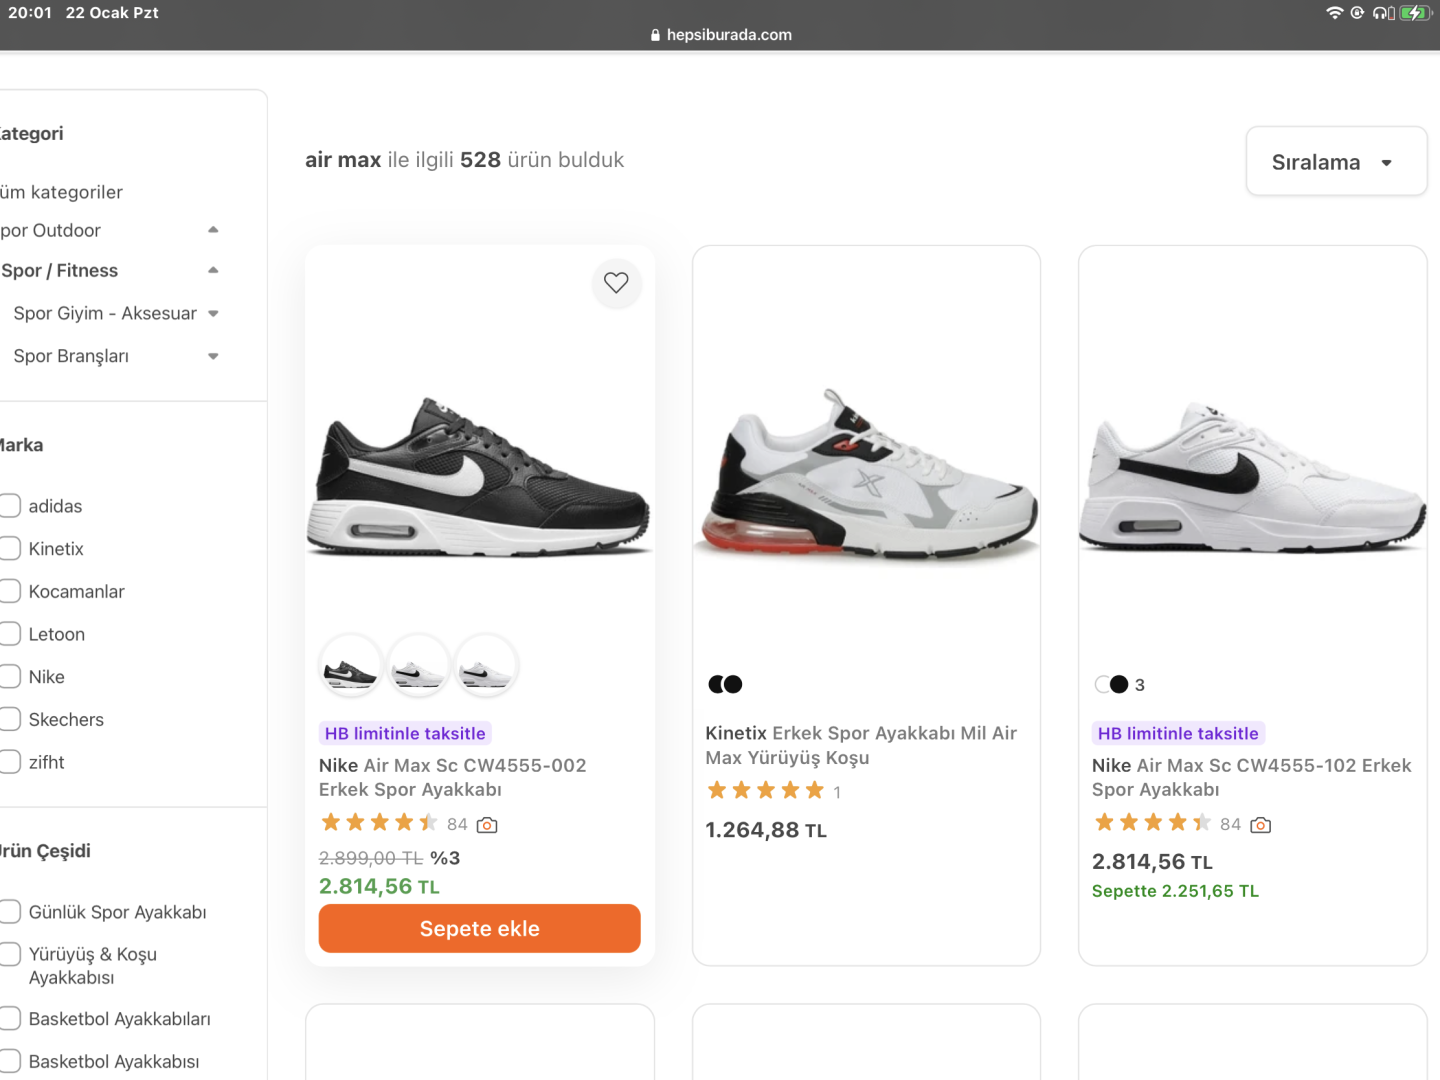Enable the Skechers brand checkbox
Image resolution: width=1440 pixels, height=1080 pixels.
coord(10,719)
